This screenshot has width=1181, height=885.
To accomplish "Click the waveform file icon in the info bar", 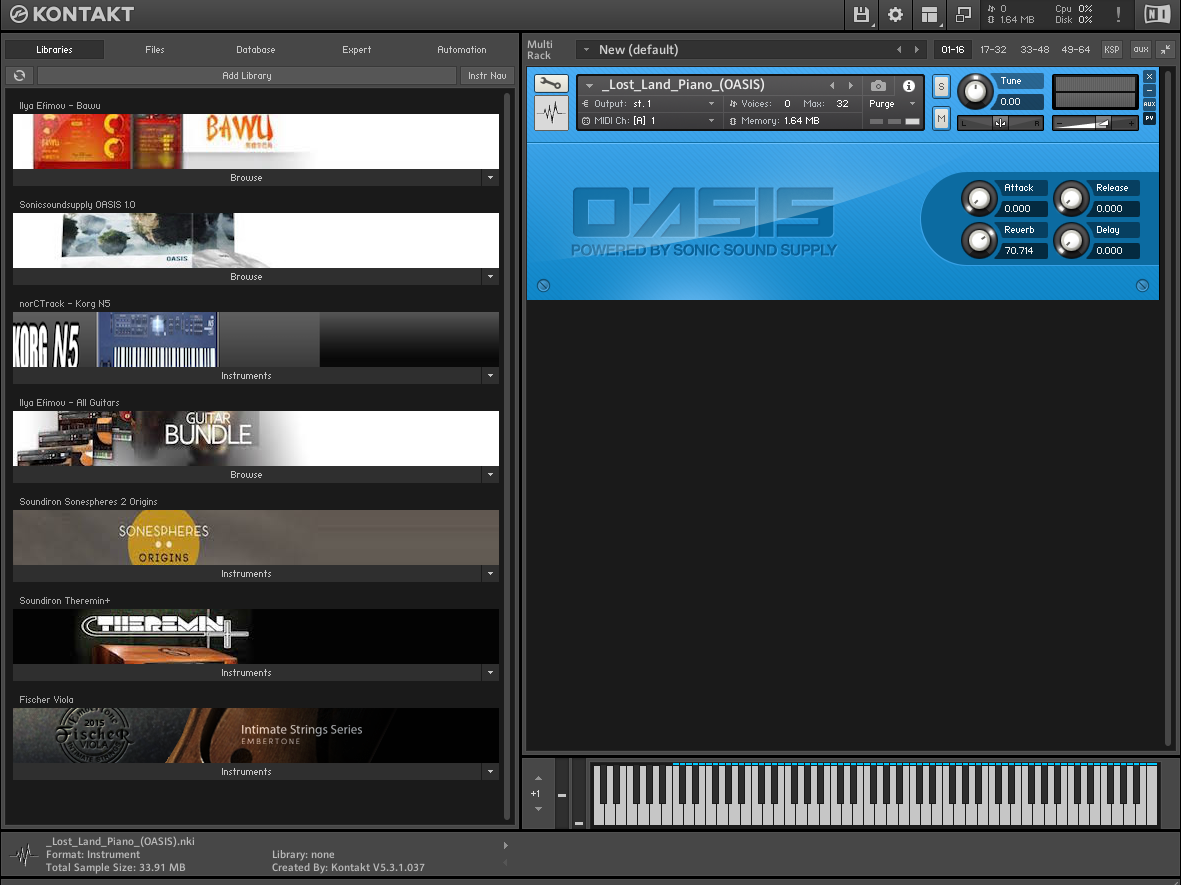I will coord(25,855).
